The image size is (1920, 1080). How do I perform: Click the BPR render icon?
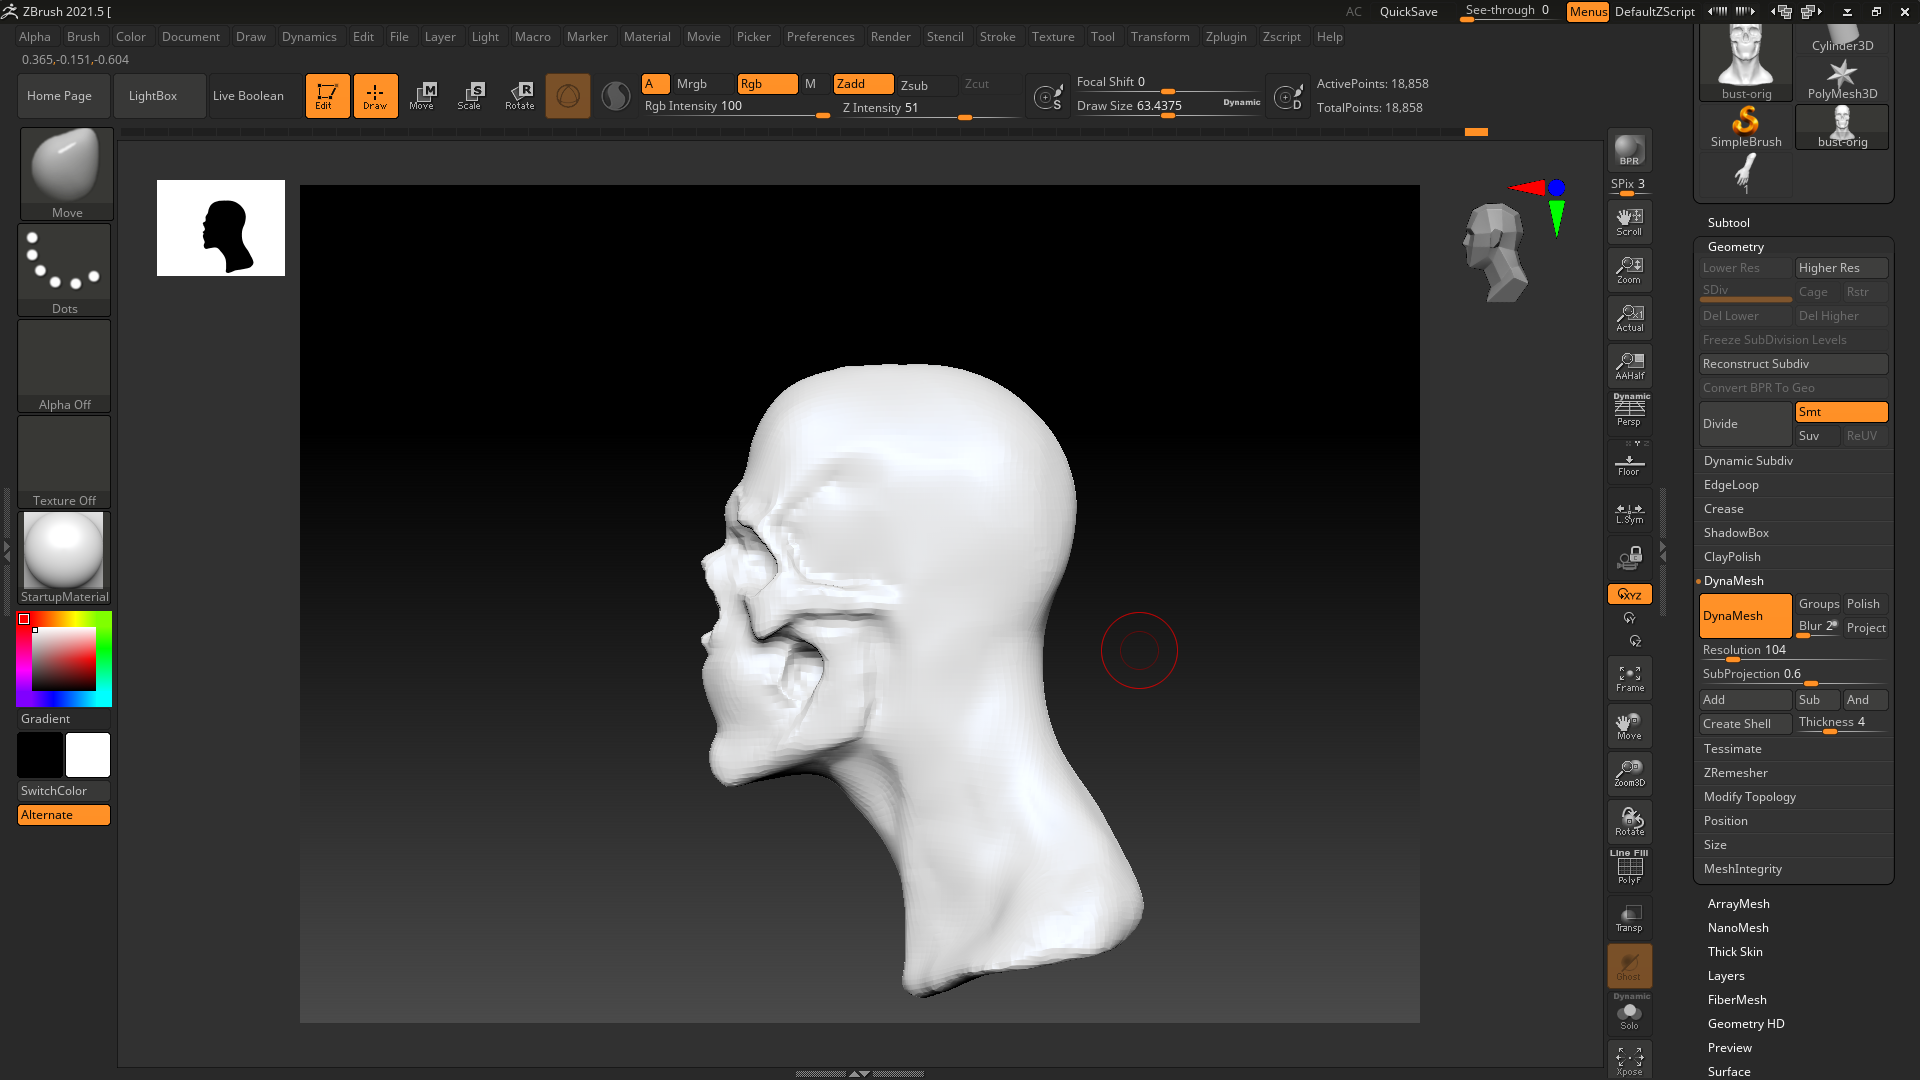tap(1629, 150)
